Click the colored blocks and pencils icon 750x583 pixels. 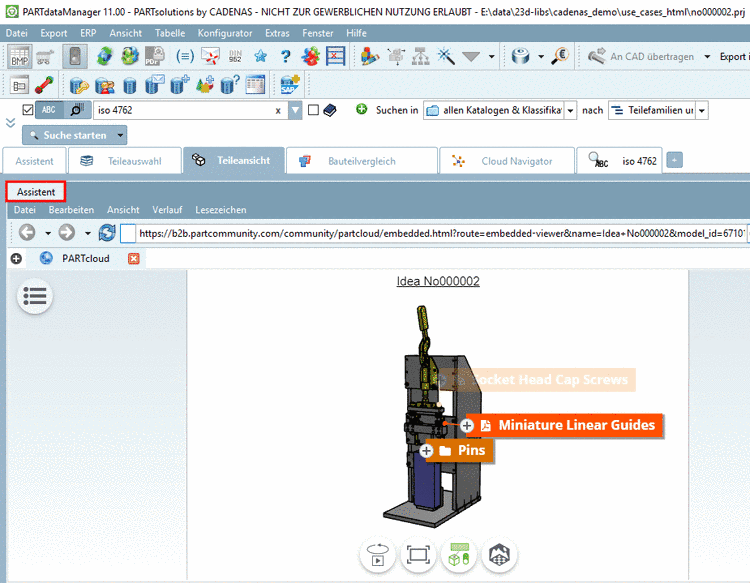pos(370,56)
